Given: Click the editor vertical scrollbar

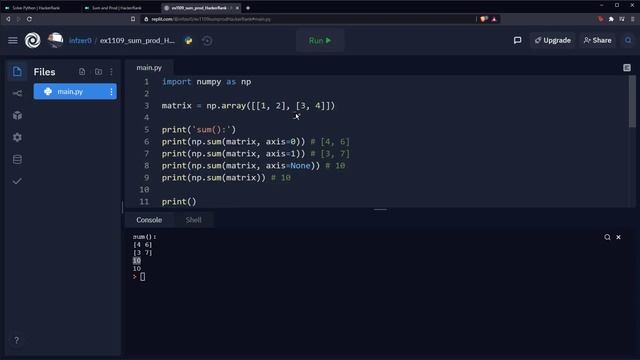Looking at the screenshot, I should point(632,102).
